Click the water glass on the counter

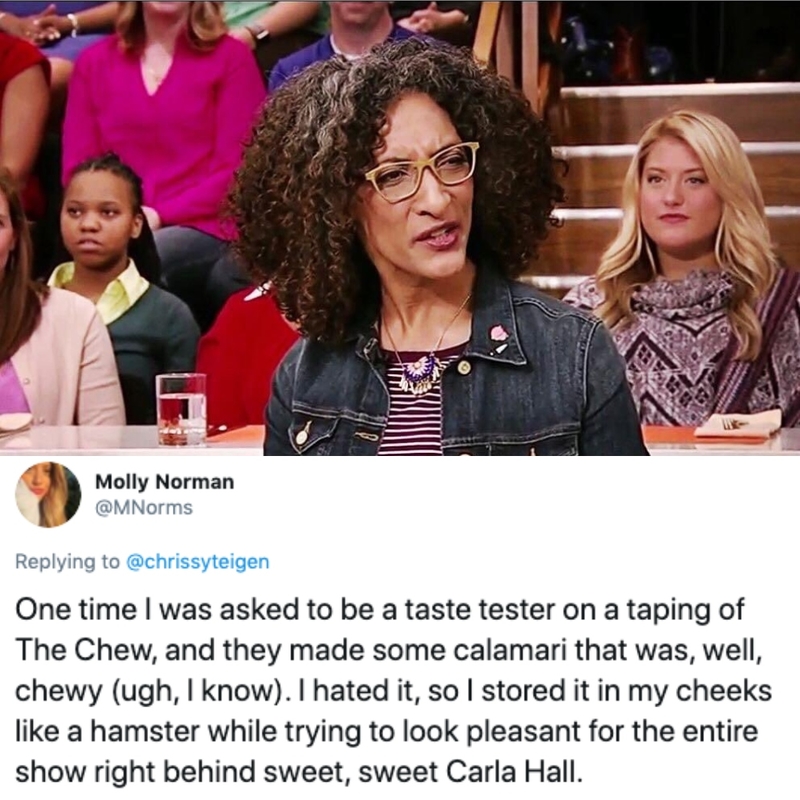[181, 408]
